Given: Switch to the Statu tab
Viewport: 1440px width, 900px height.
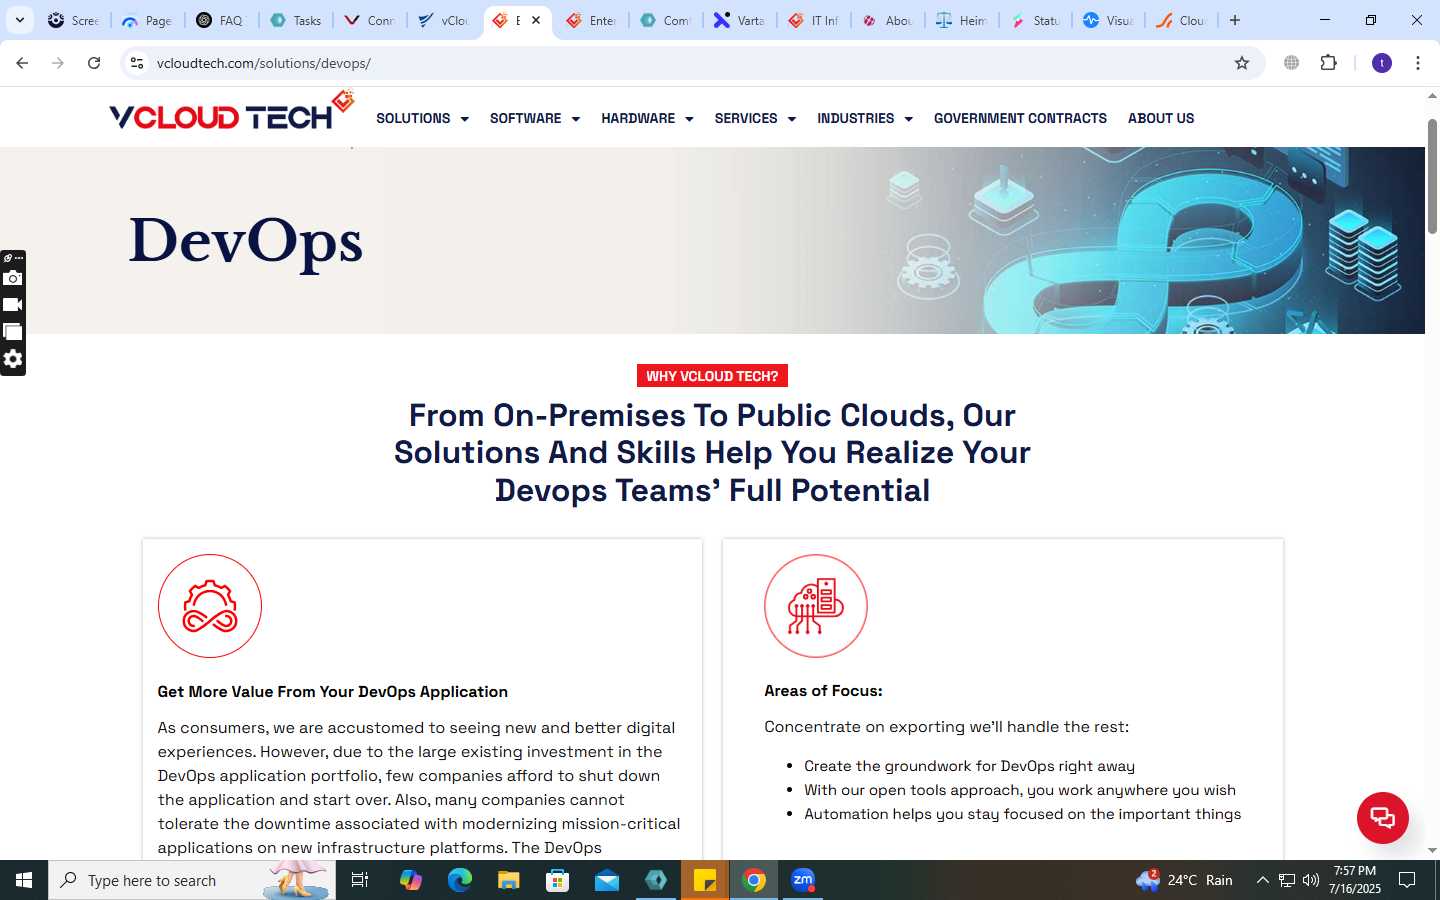Looking at the screenshot, I should (1035, 20).
